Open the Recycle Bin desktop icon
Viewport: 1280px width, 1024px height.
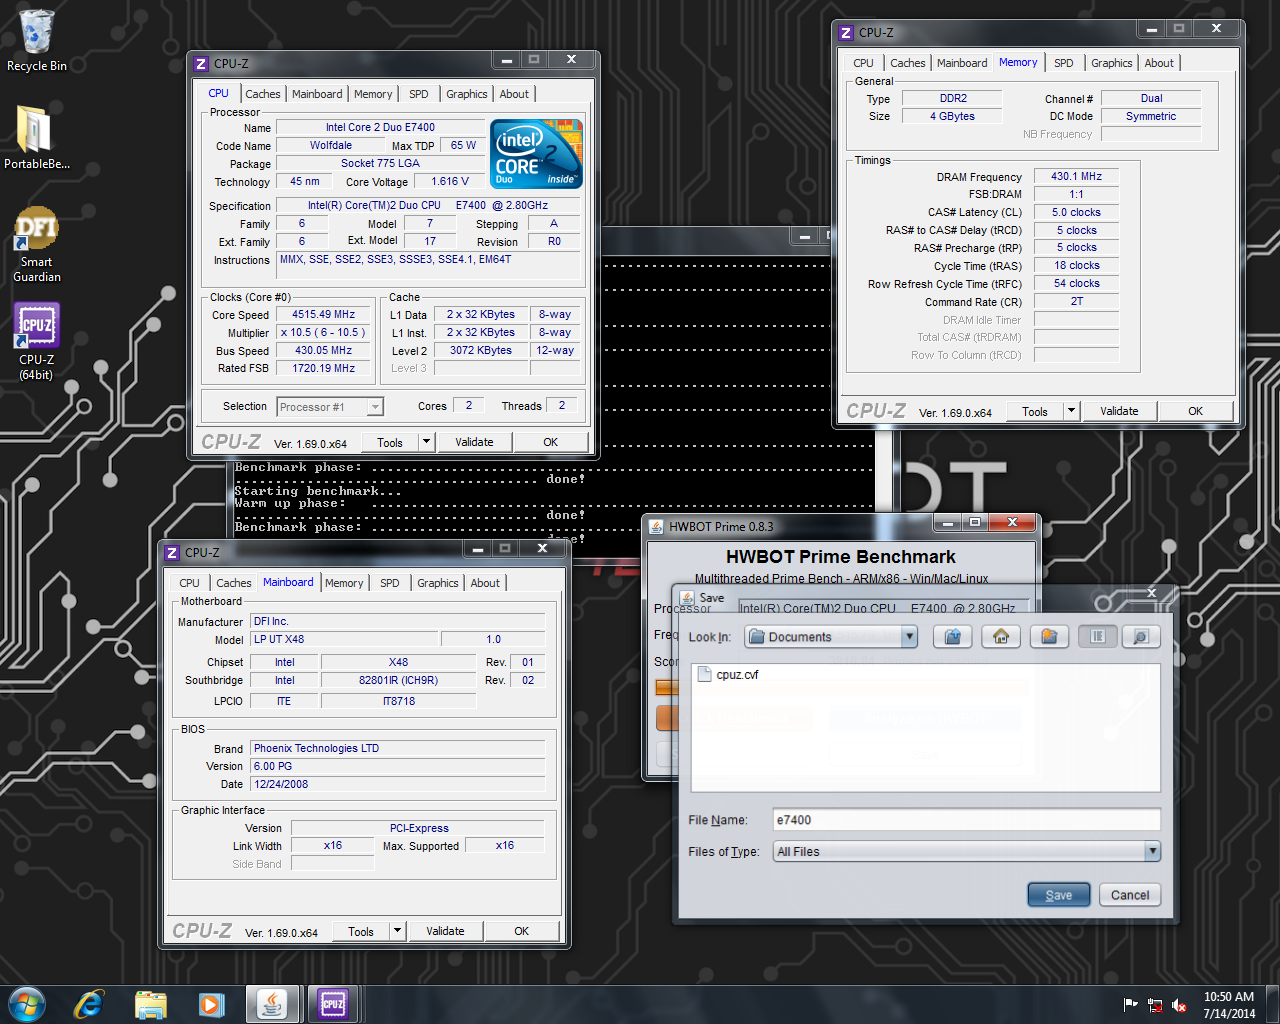(x=37, y=40)
